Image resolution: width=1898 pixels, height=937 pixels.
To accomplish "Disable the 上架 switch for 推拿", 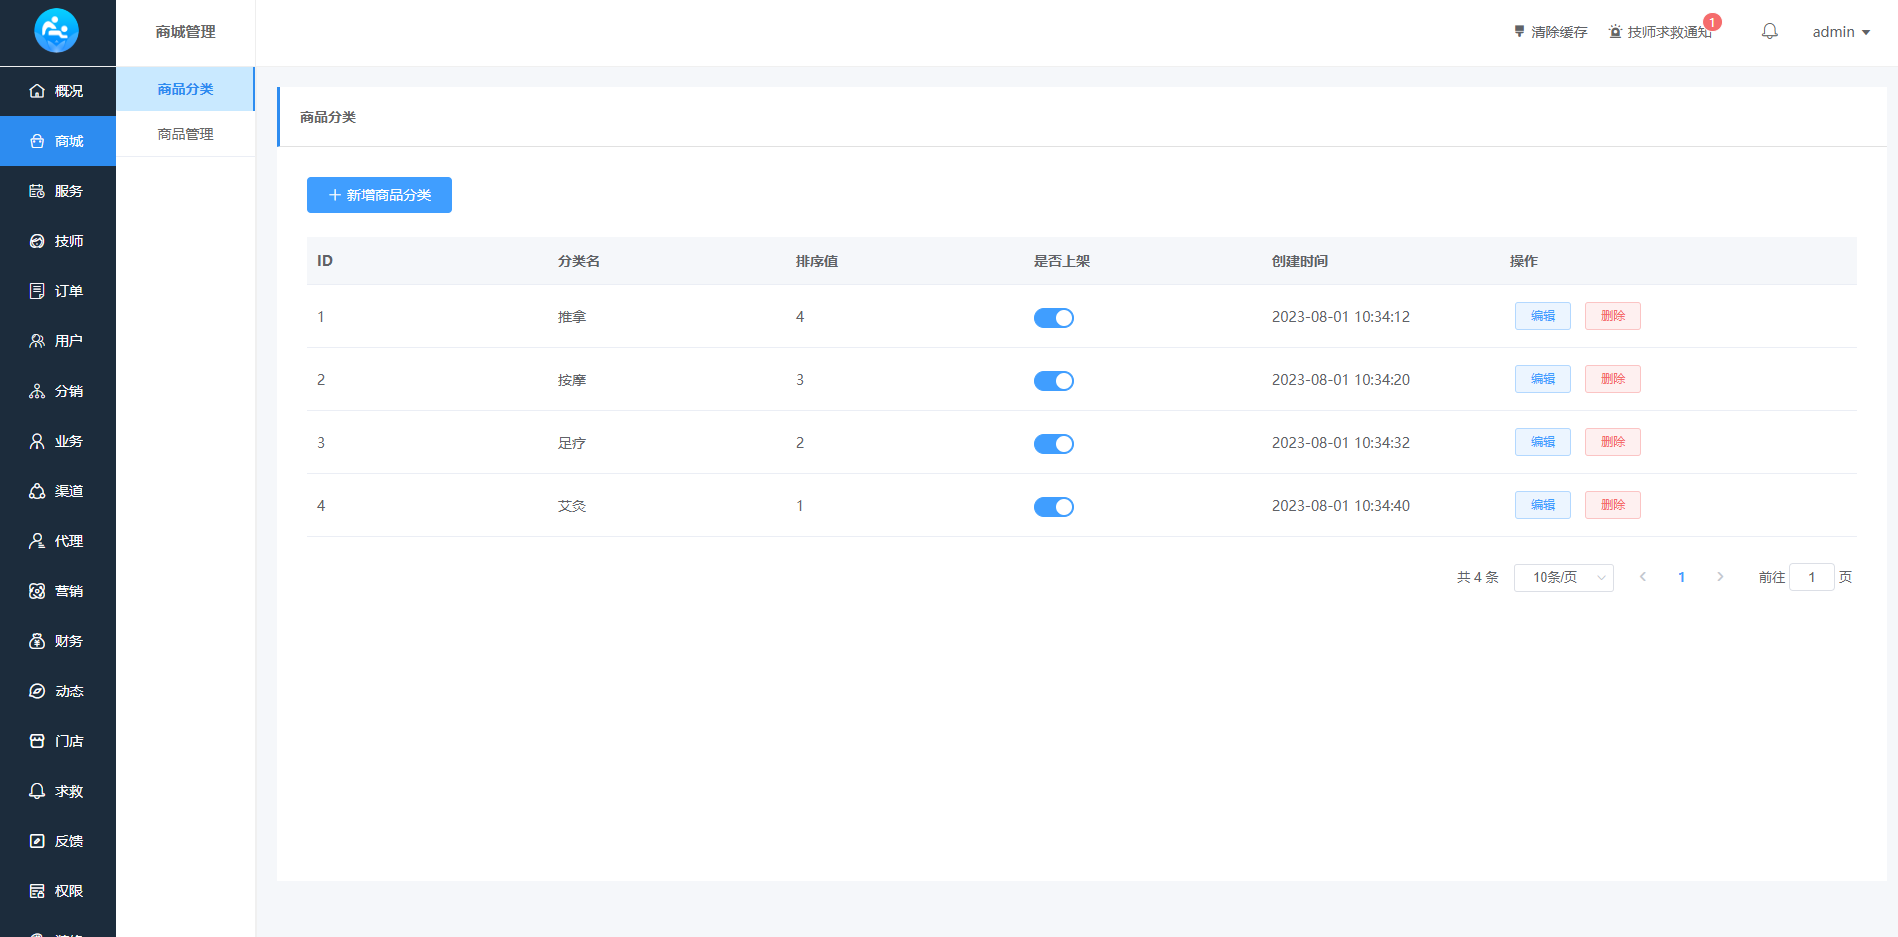I will (x=1053, y=318).
